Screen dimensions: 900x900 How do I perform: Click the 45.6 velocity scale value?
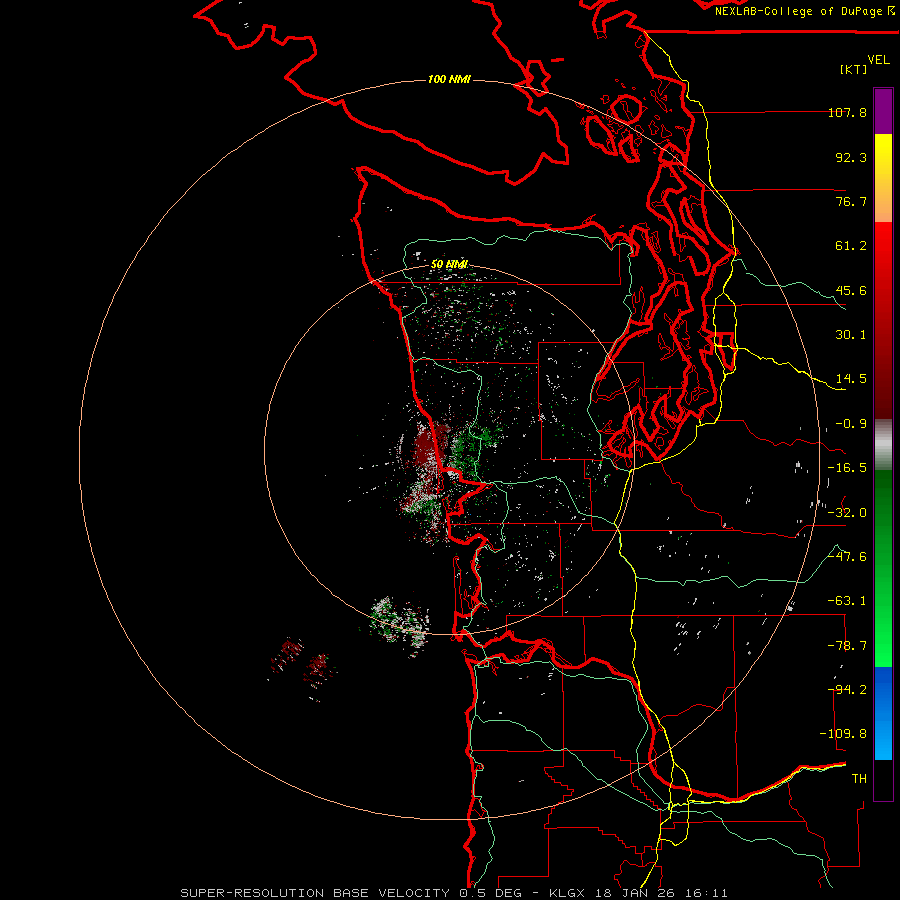click(x=851, y=290)
